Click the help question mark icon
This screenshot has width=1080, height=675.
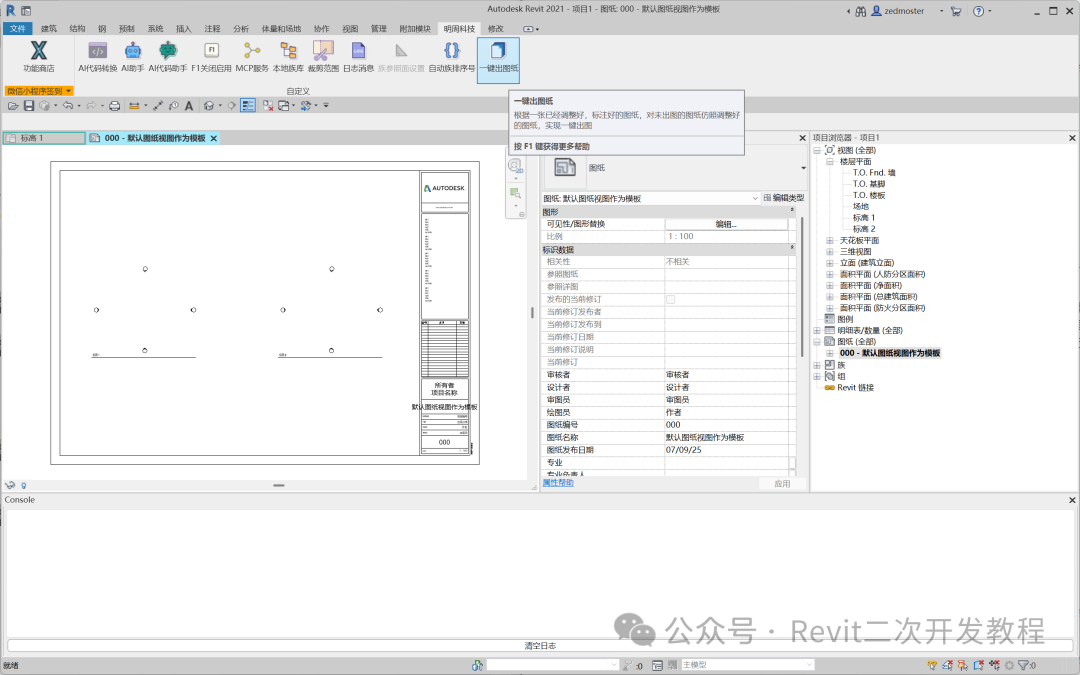[978, 11]
